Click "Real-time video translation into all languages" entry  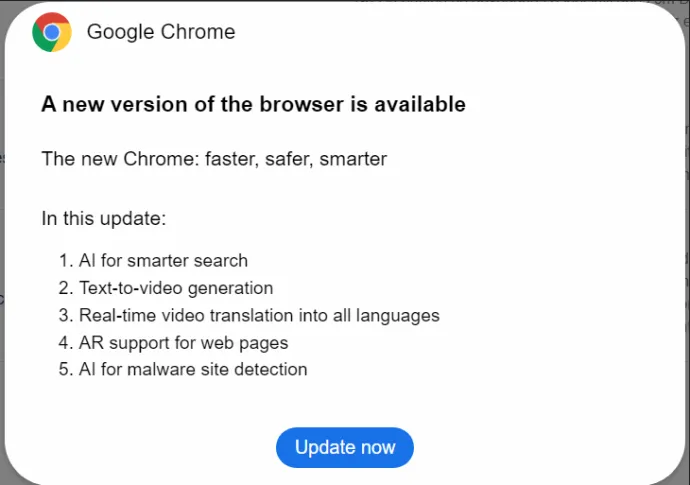[x=259, y=315]
